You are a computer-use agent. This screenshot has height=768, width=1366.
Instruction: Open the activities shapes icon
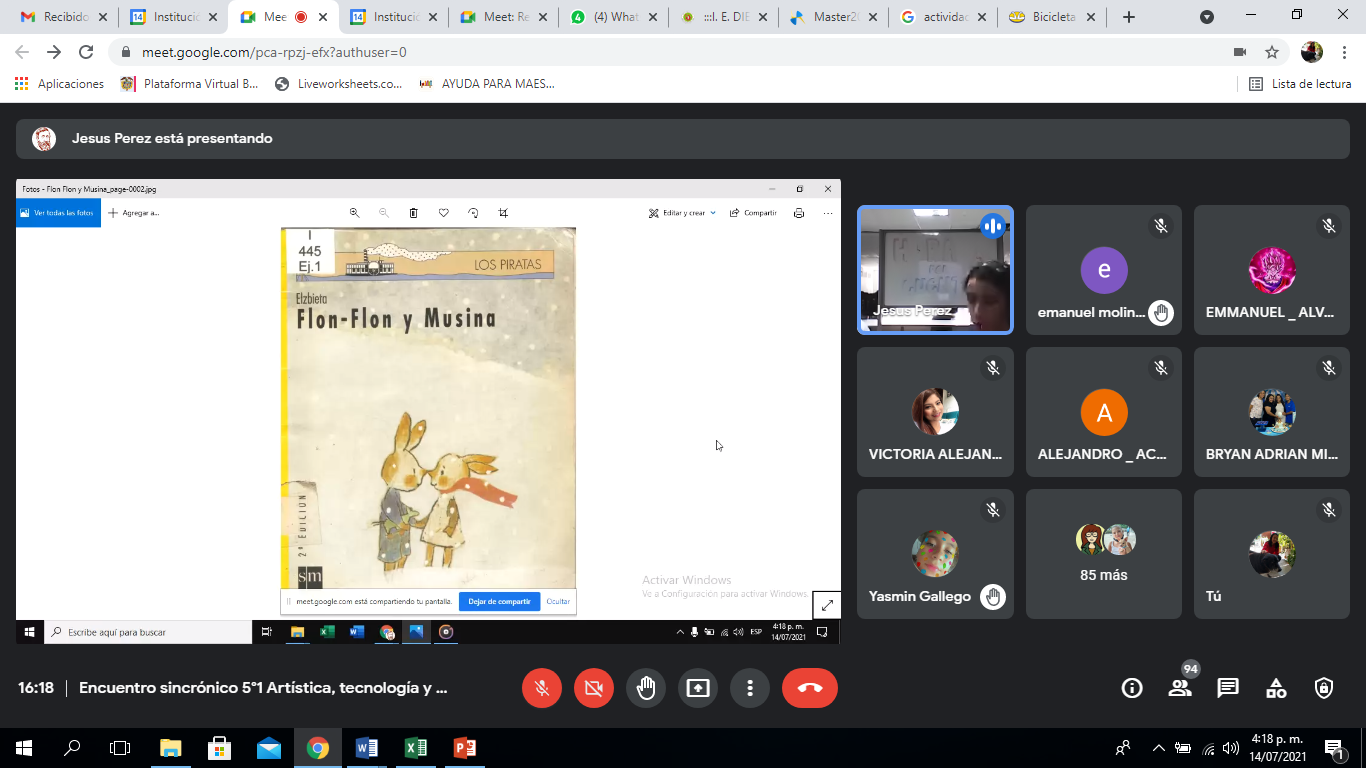coord(1276,688)
